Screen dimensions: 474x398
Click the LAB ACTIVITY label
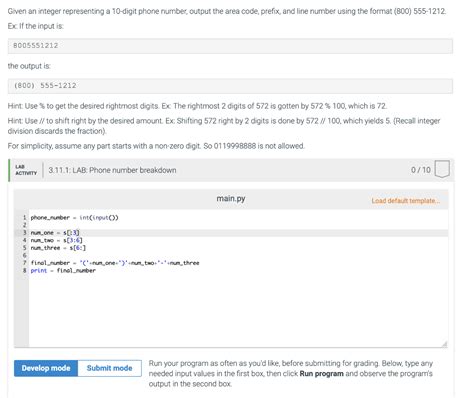[26, 170]
